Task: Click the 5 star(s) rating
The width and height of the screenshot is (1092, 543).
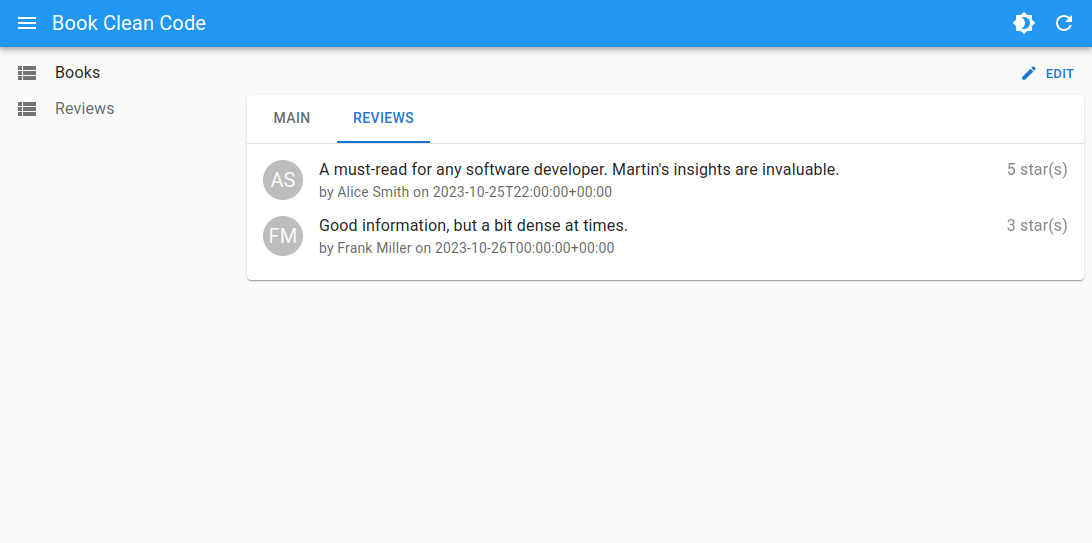Action: (1036, 170)
